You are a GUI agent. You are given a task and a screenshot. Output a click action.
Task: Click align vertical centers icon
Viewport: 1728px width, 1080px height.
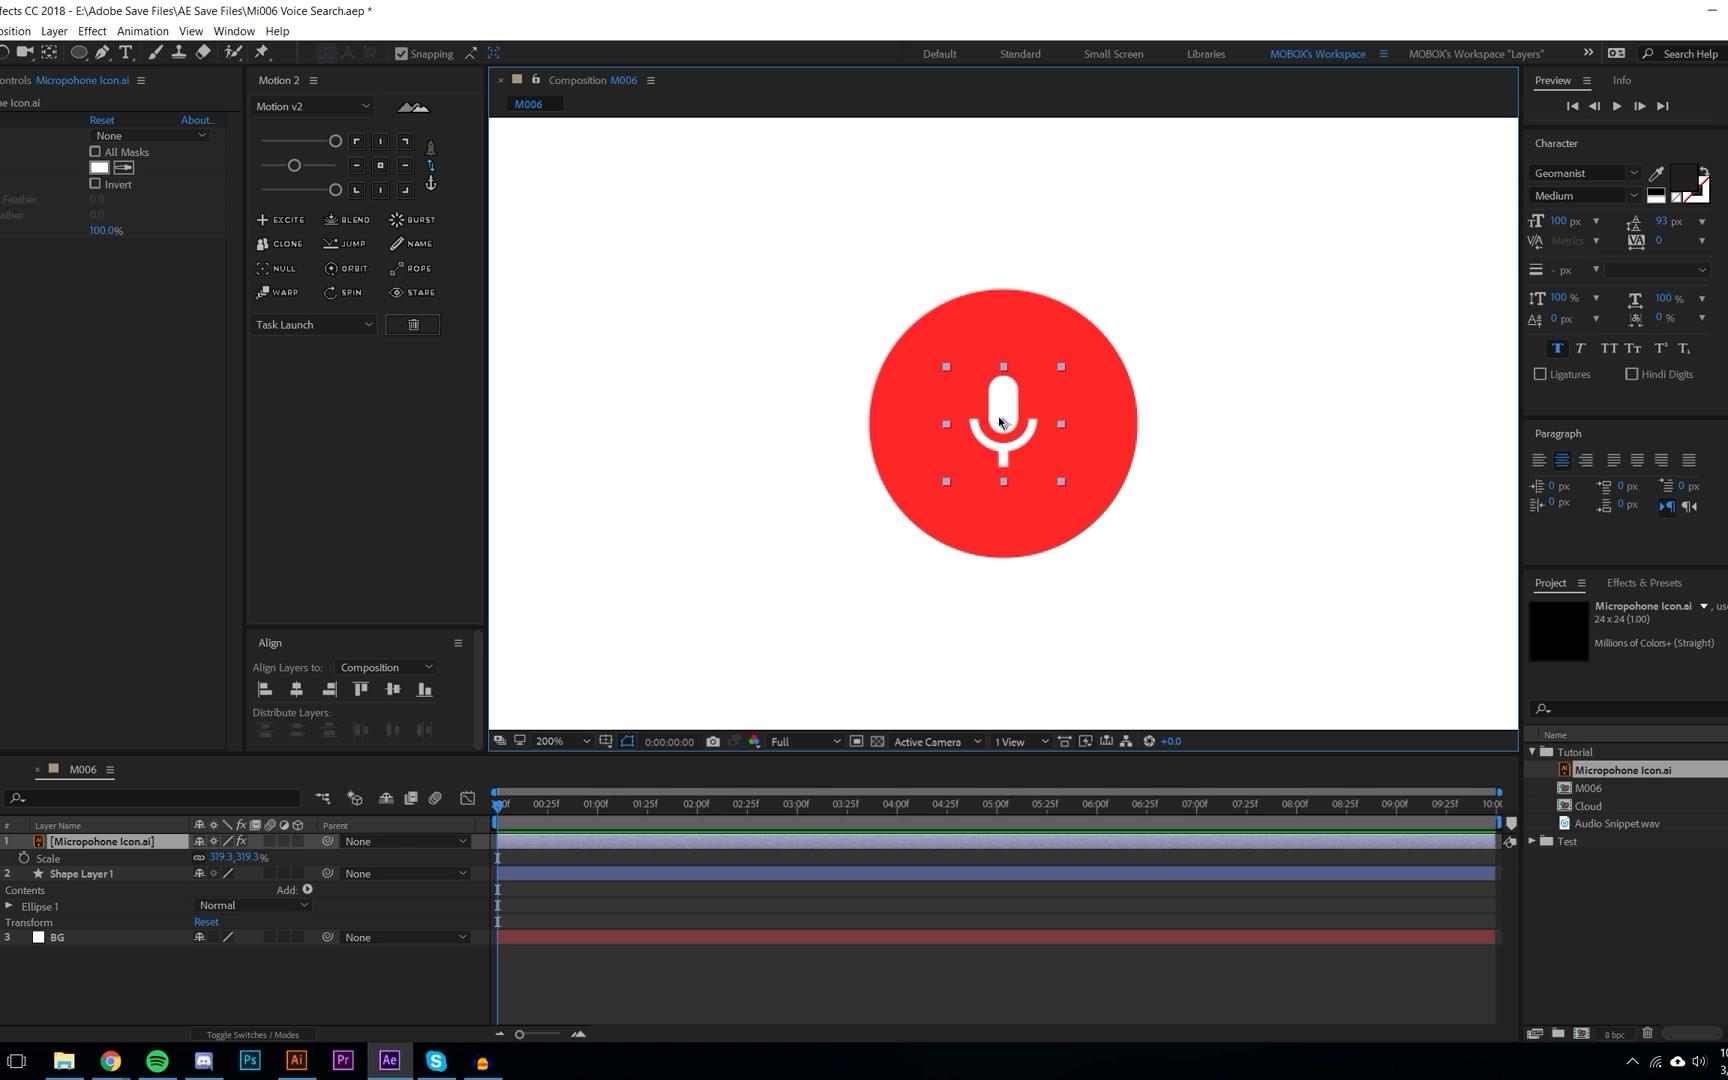click(x=393, y=690)
